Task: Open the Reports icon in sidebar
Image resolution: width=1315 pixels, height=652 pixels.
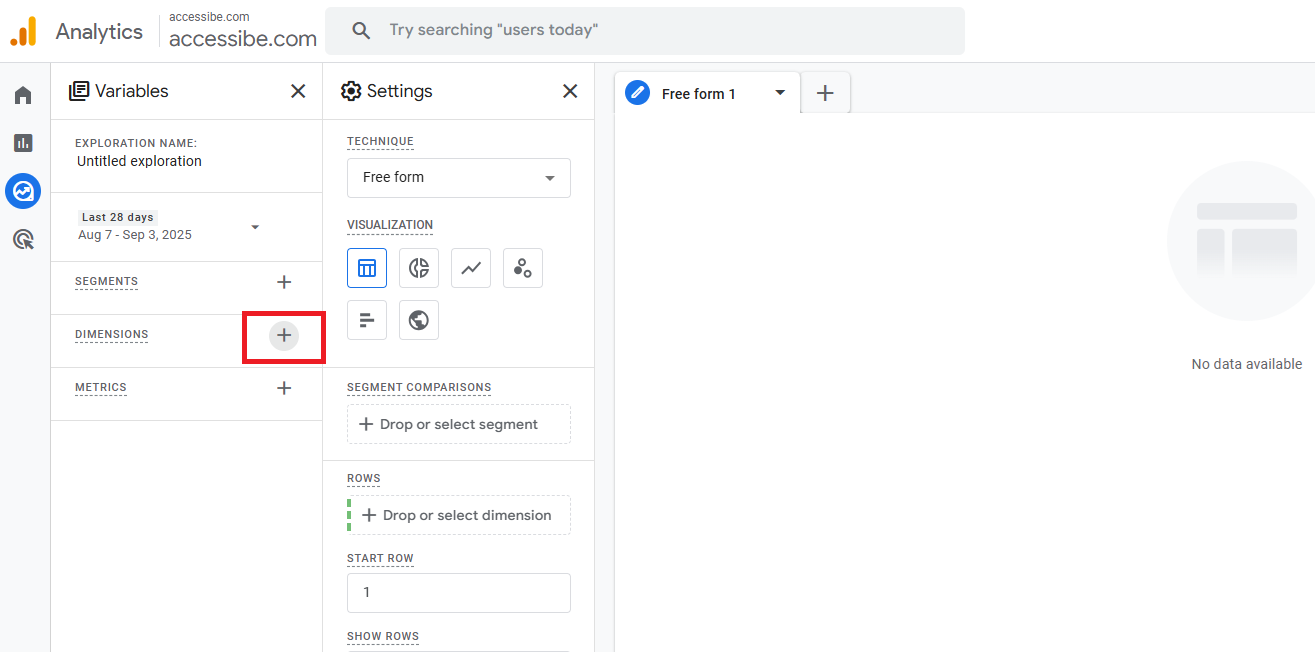Action: click(x=23, y=143)
